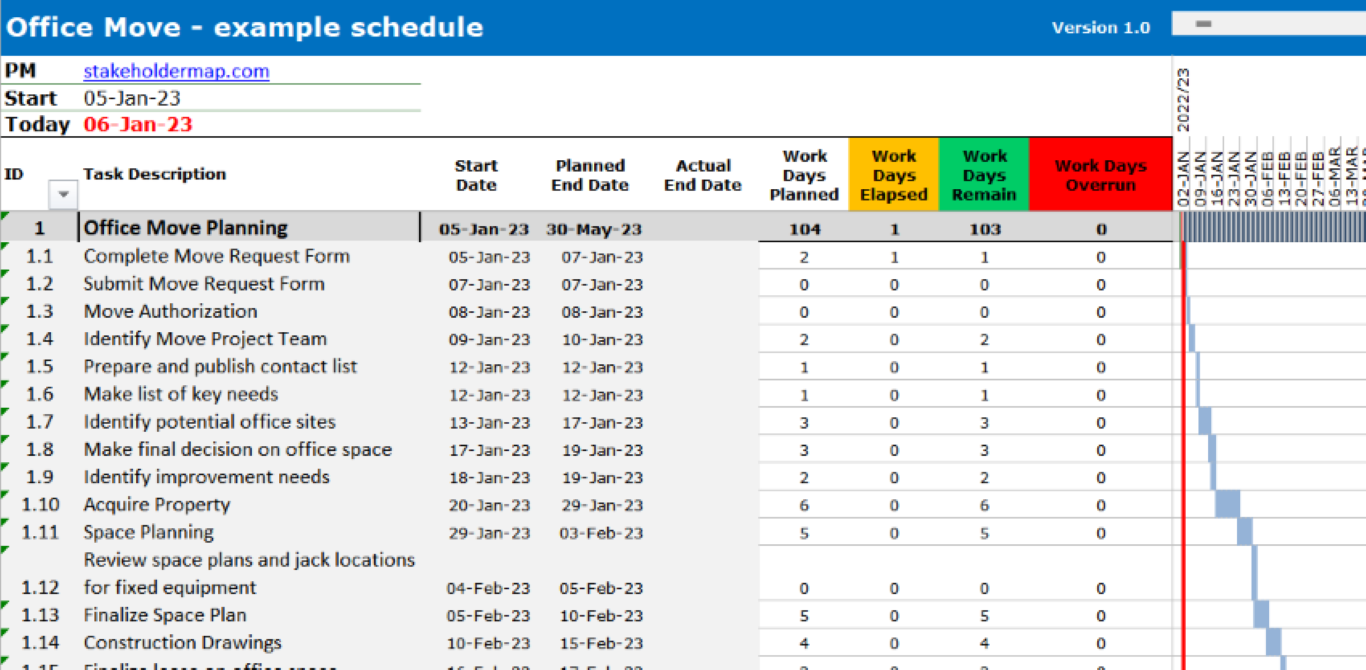Click the Version 1.0 label in the title bar
1366x670 pixels.
click(x=1101, y=28)
